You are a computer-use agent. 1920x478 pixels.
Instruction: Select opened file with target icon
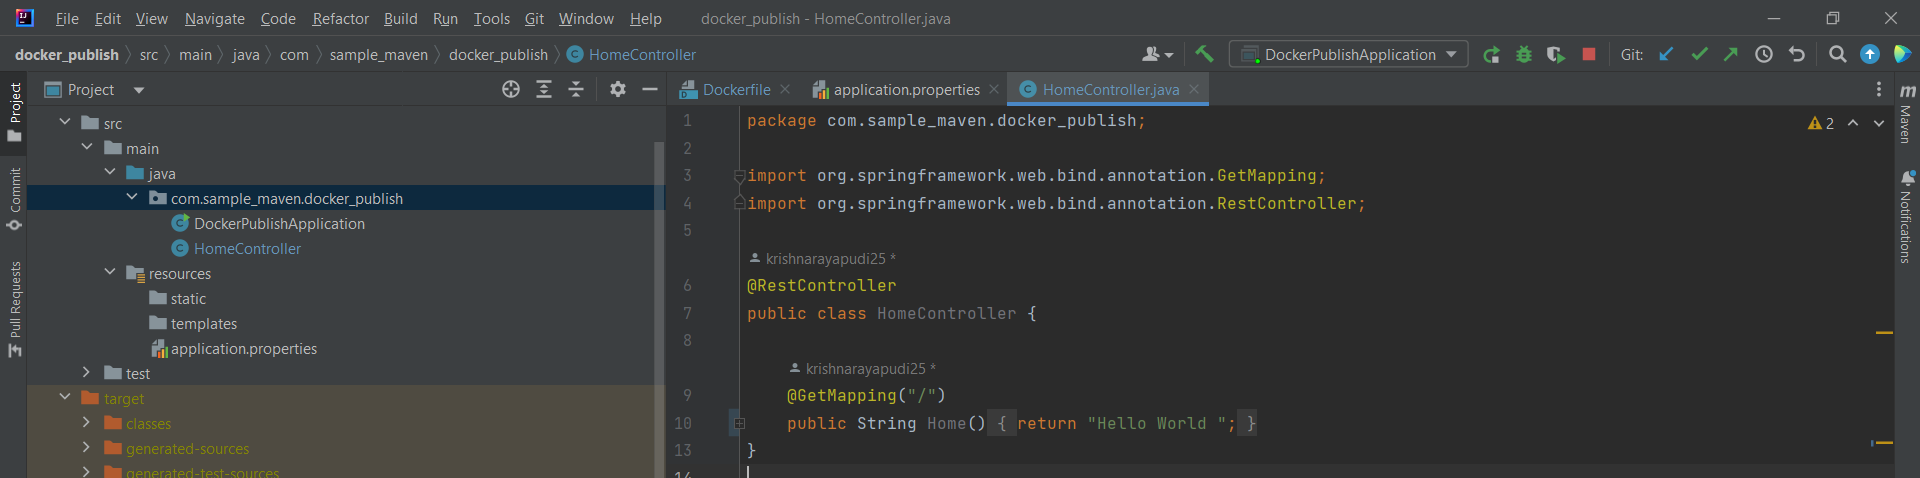(511, 89)
